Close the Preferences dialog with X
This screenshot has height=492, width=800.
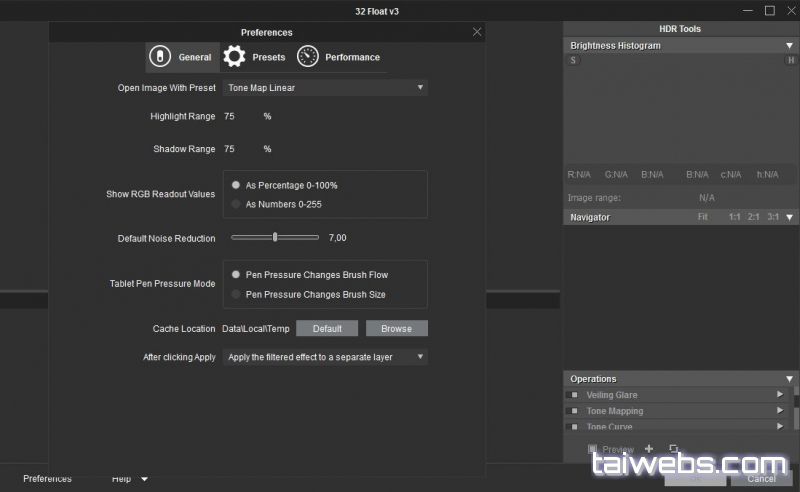477,32
